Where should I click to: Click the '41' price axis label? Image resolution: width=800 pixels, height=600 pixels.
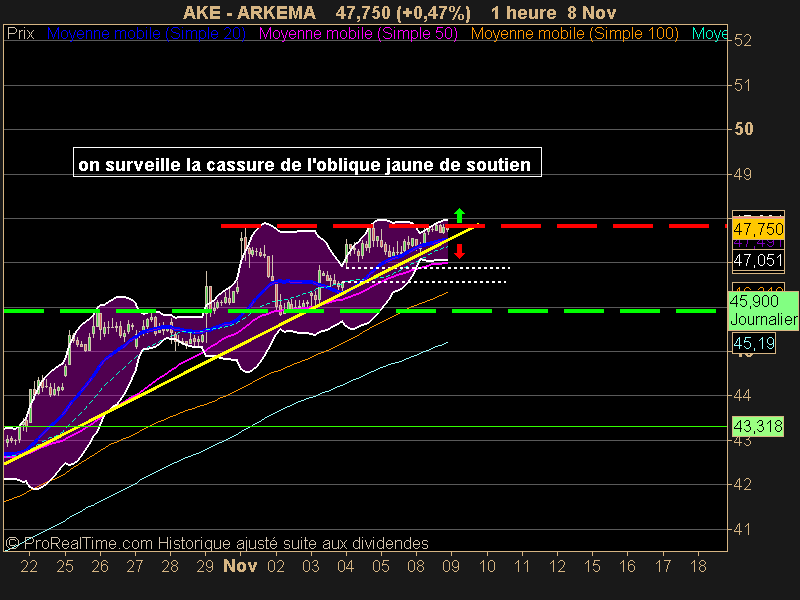point(743,530)
